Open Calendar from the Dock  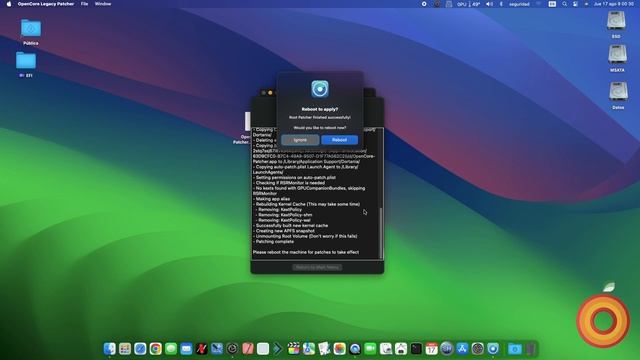point(431,349)
